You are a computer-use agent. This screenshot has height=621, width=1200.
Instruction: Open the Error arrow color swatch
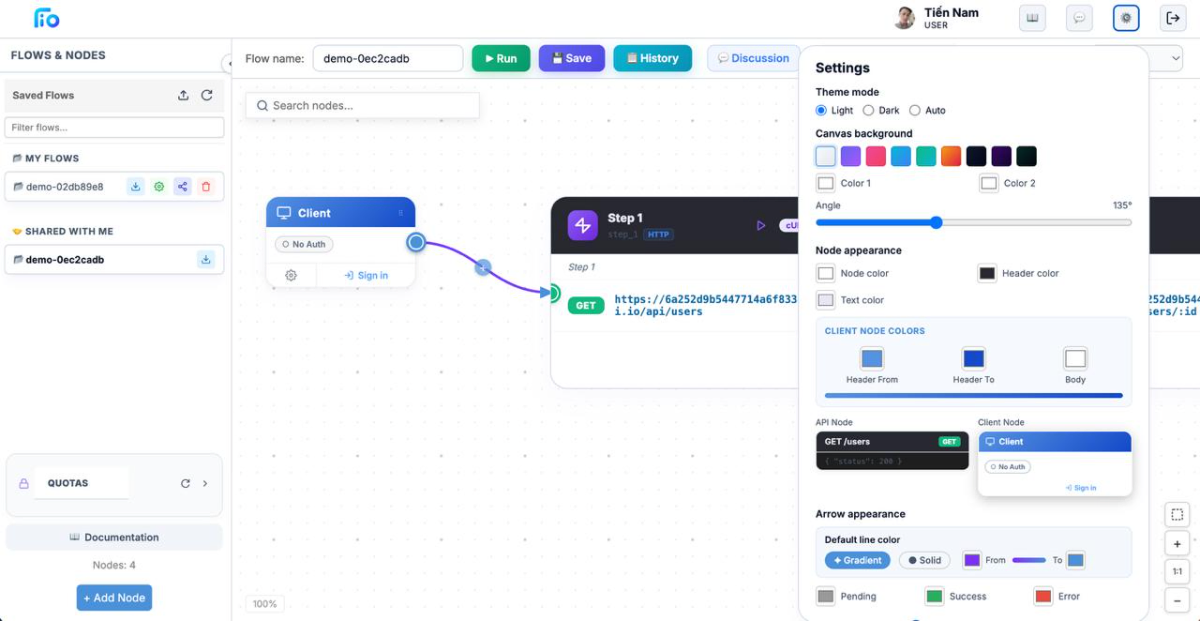[x=1043, y=596]
